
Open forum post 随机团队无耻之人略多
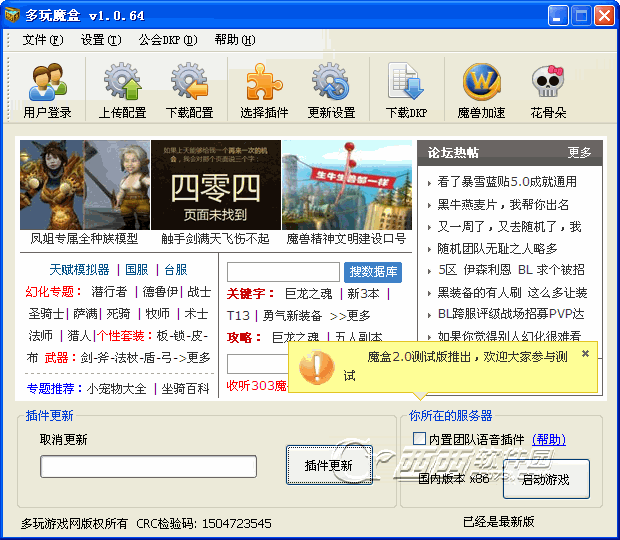click(x=497, y=249)
